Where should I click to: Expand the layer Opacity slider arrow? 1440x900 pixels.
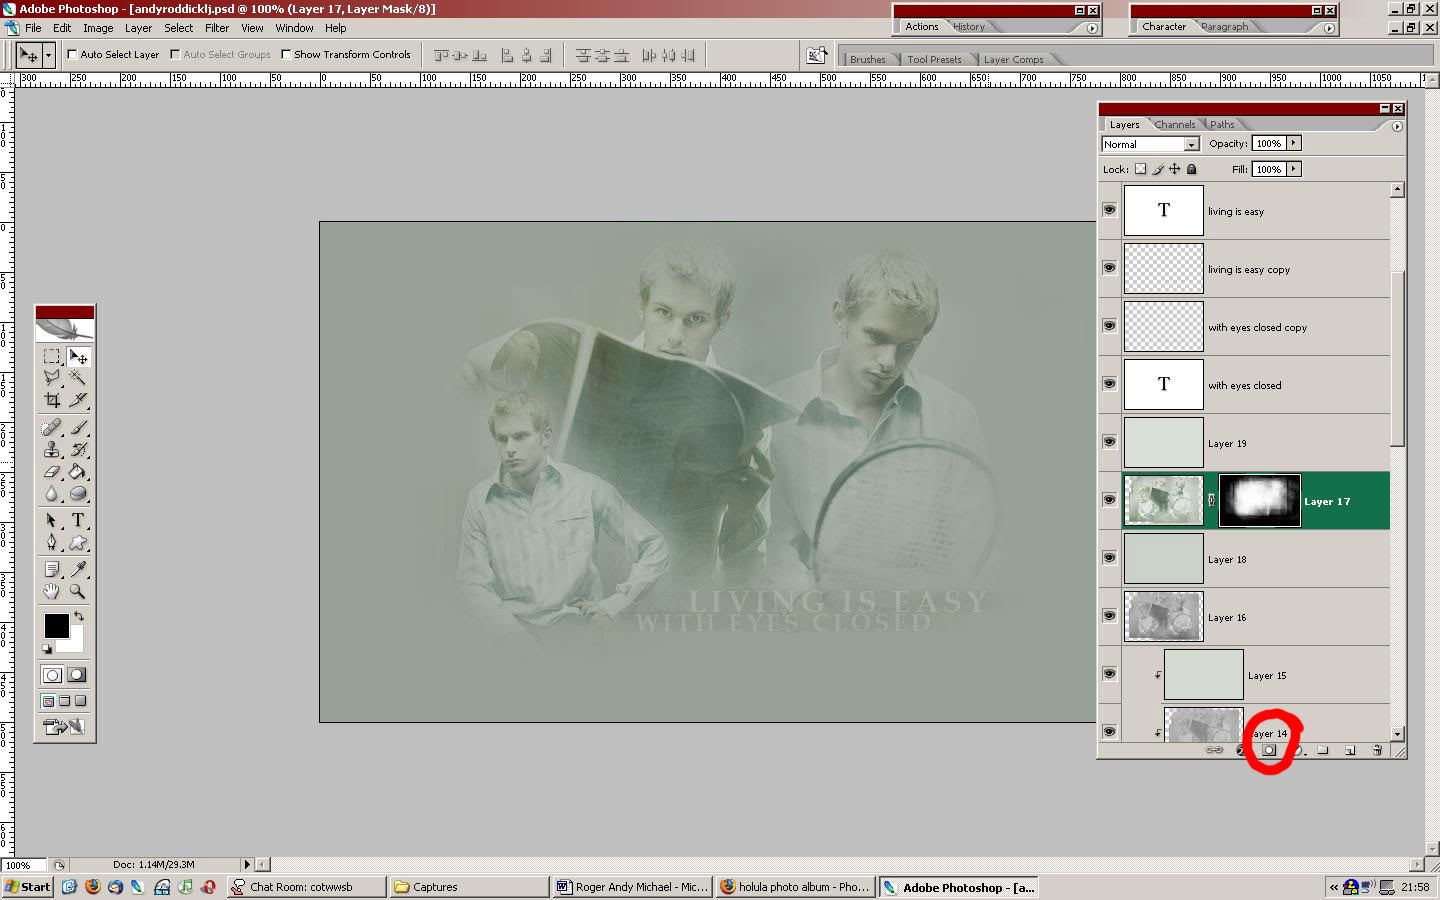click(1293, 144)
